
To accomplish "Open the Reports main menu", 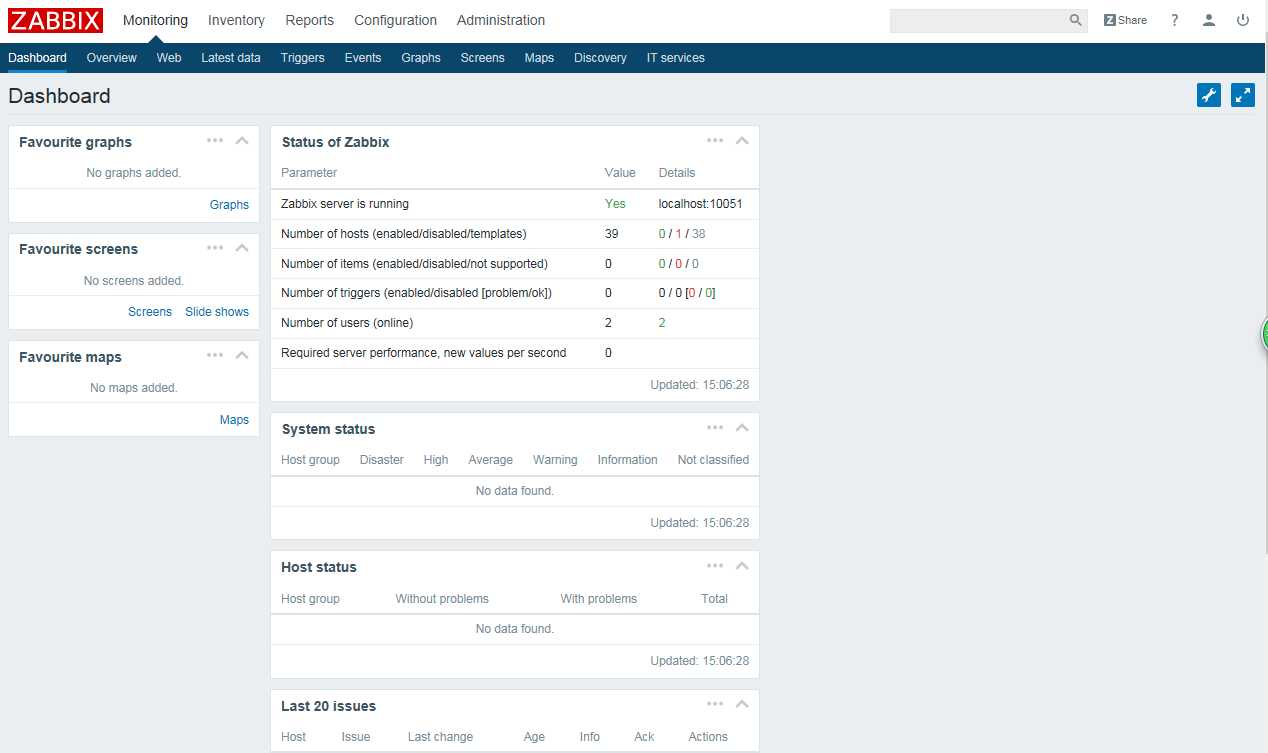I will (310, 20).
